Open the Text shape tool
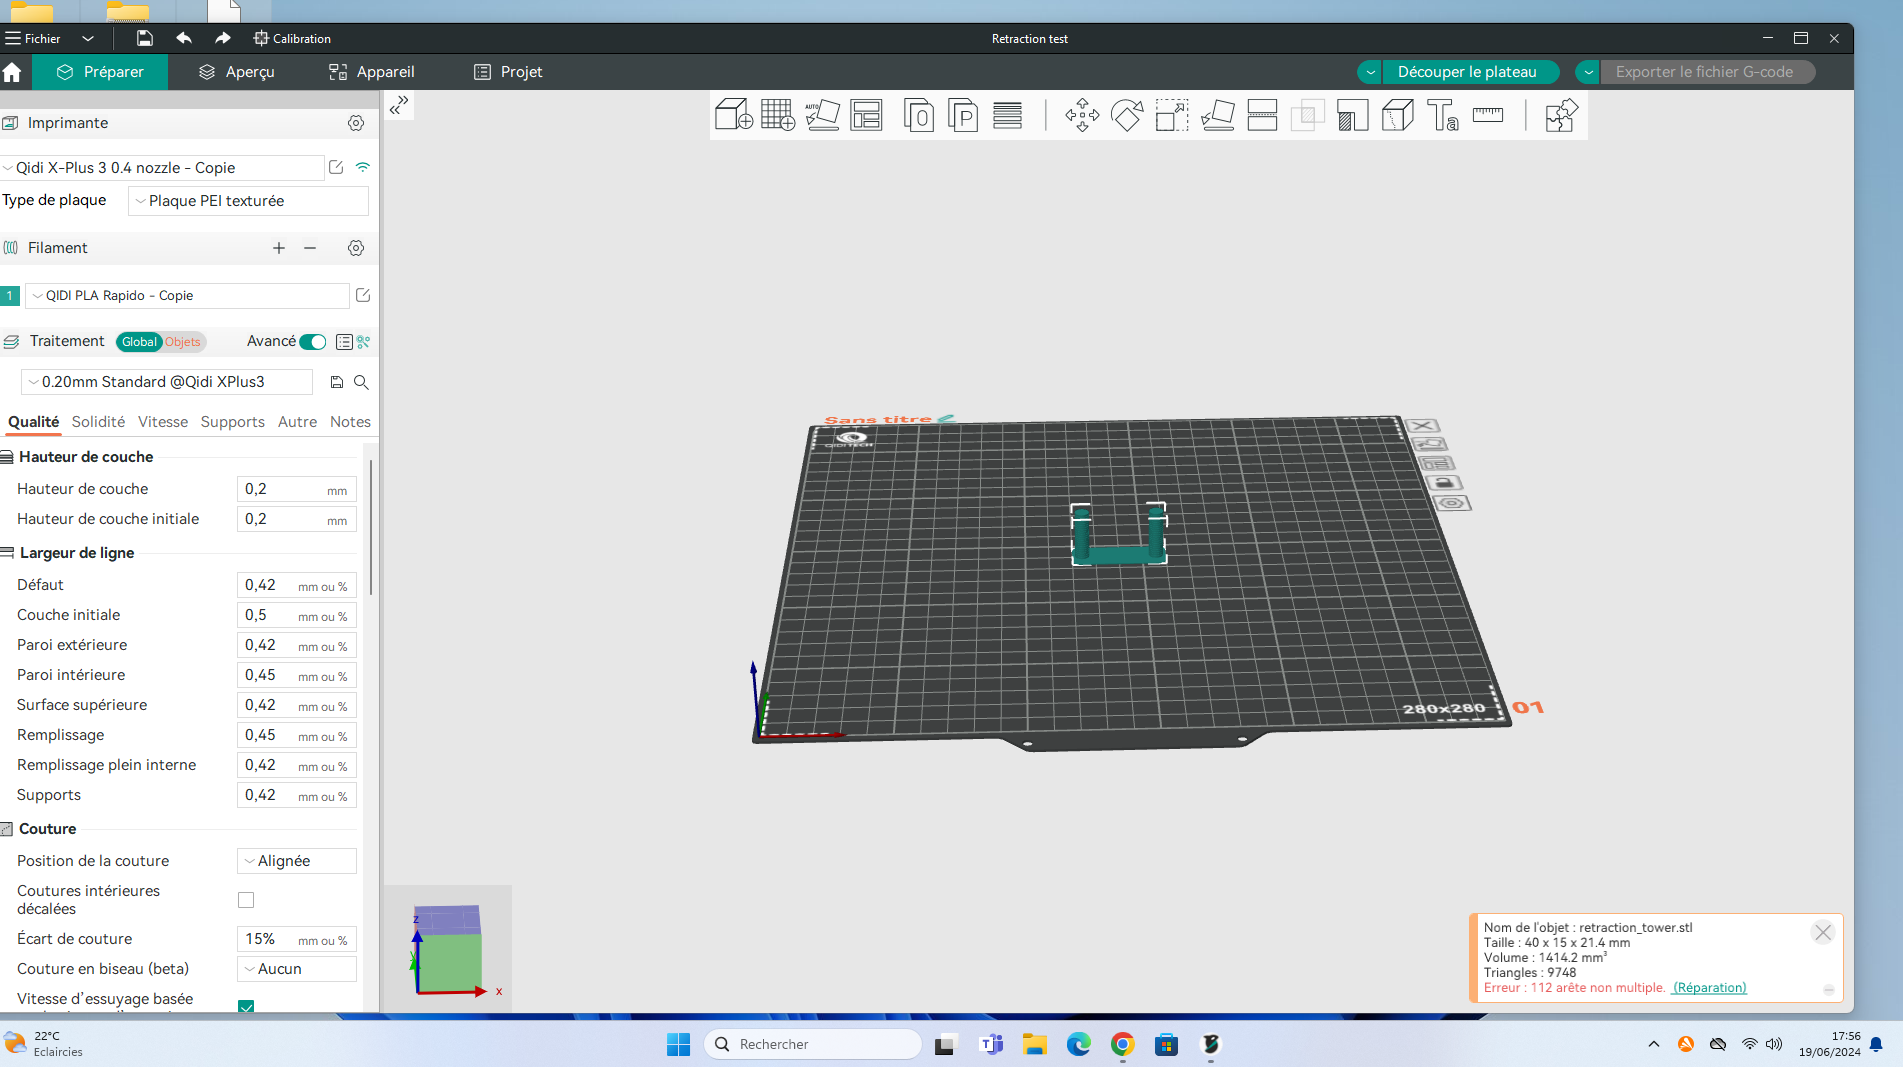This screenshot has height=1067, width=1903. point(1442,115)
